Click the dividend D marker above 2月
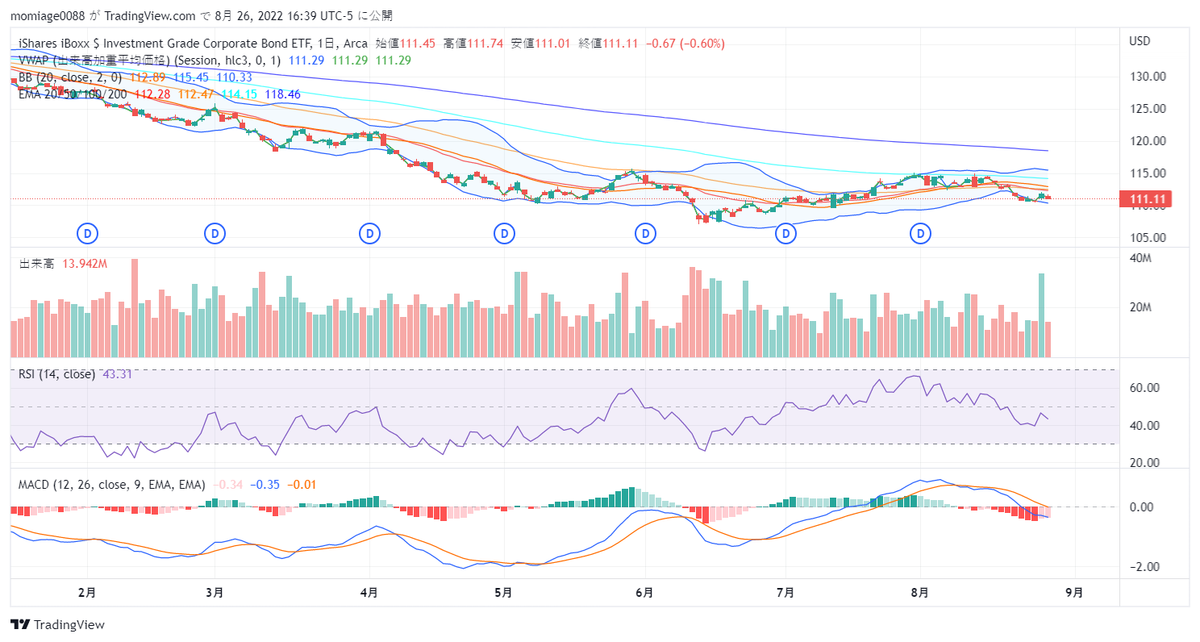Viewport: 1200px width, 642px height. pyautogui.click(x=88, y=233)
